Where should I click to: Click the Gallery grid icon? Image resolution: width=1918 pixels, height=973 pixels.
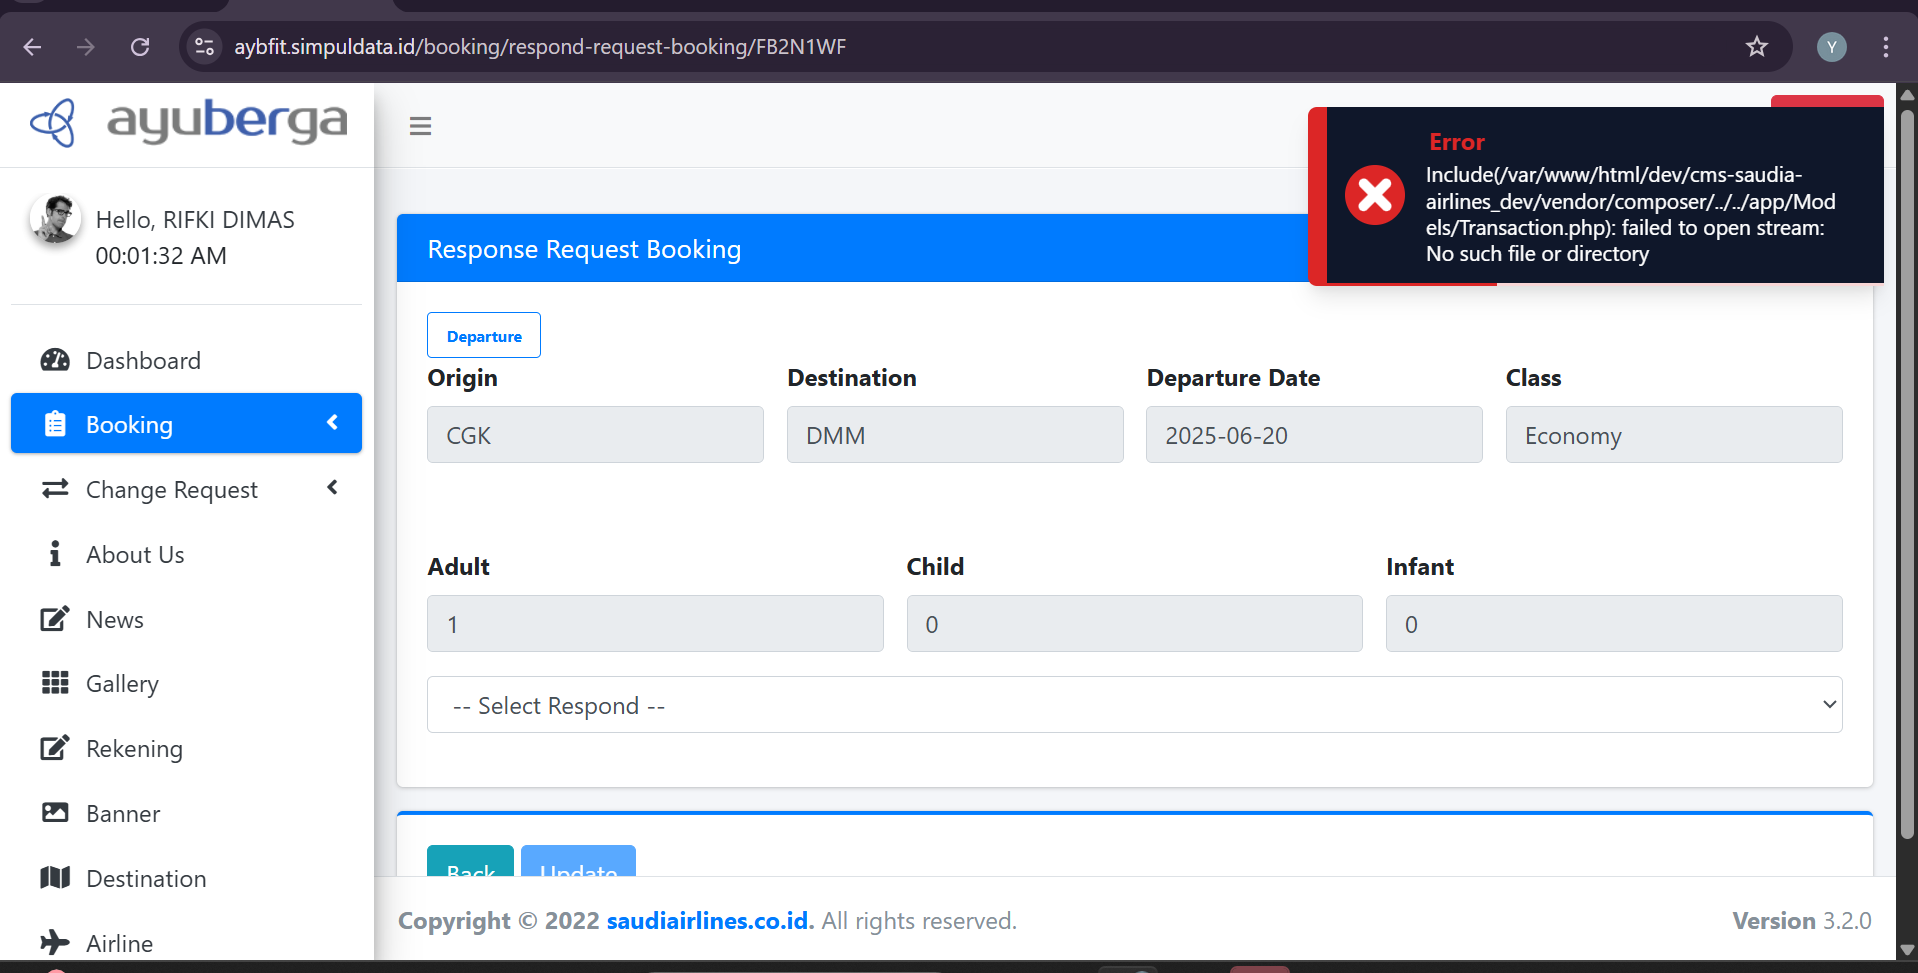pos(55,683)
